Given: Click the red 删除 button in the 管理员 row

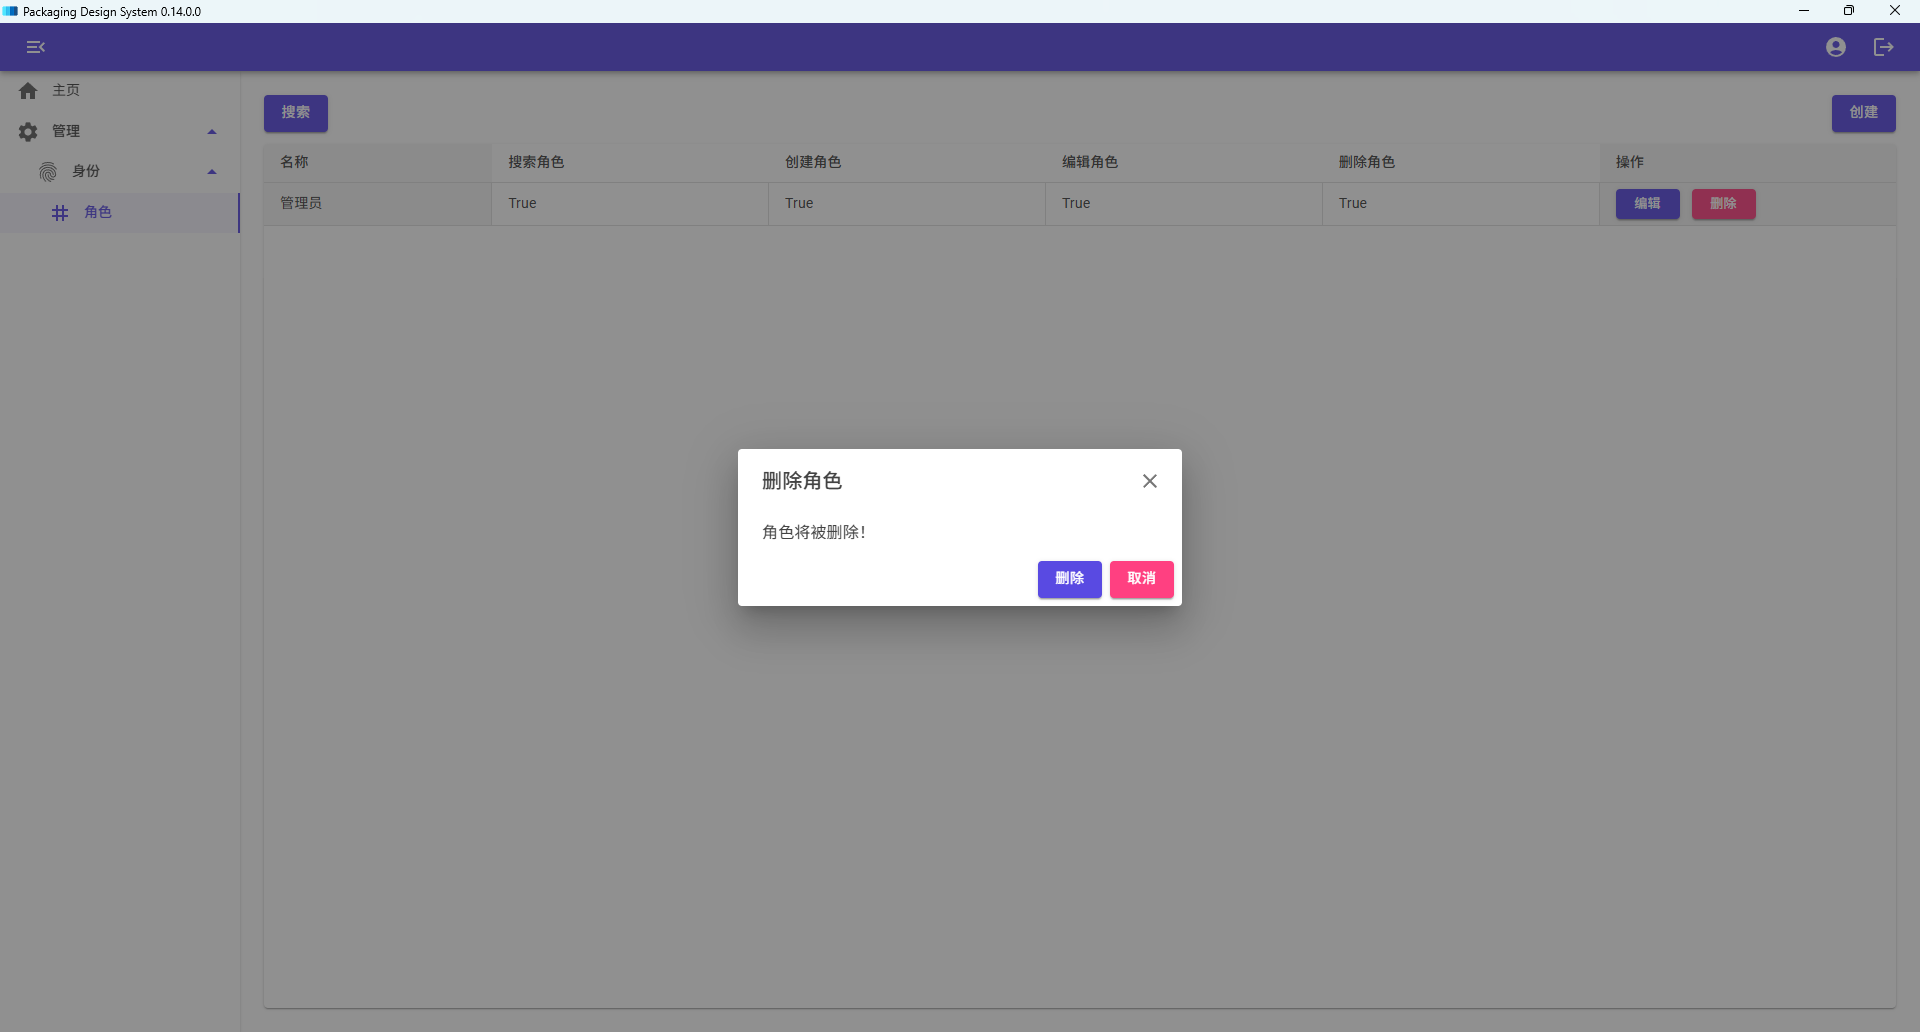Looking at the screenshot, I should click(1723, 204).
